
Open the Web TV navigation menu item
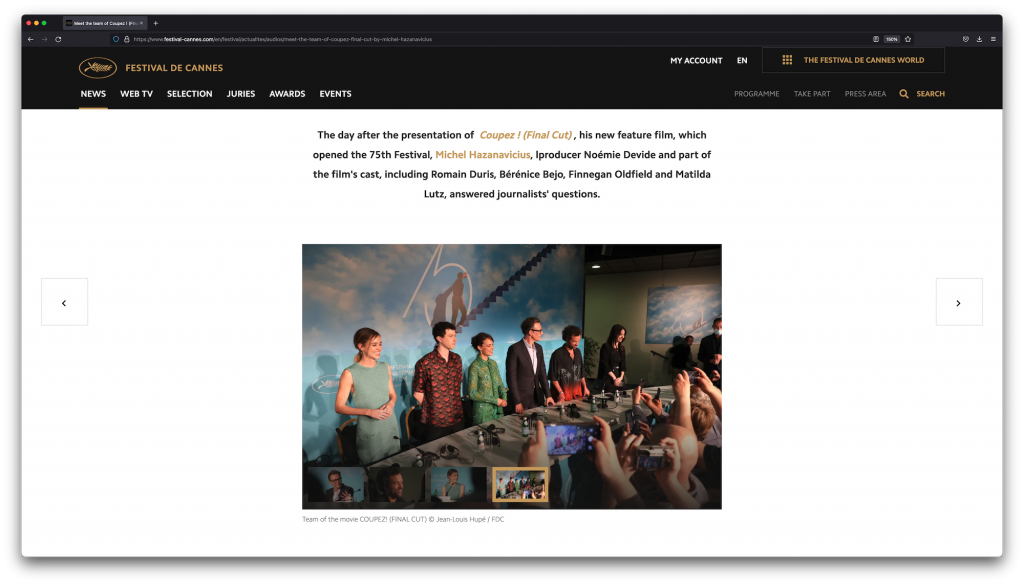coord(136,94)
